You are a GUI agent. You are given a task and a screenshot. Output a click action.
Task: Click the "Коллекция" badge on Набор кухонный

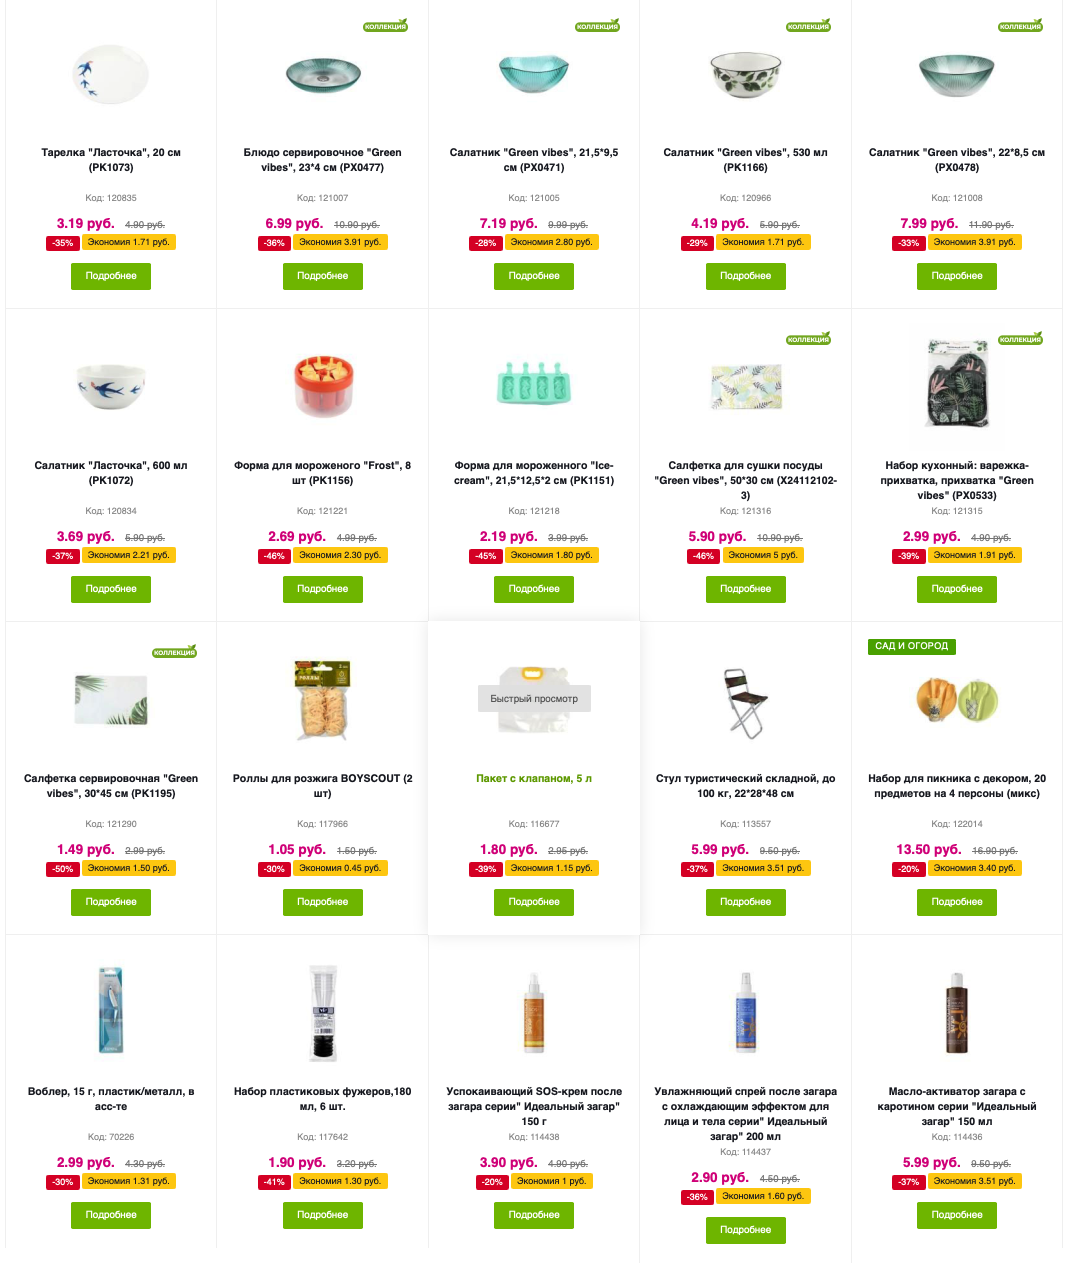click(x=1020, y=339)
